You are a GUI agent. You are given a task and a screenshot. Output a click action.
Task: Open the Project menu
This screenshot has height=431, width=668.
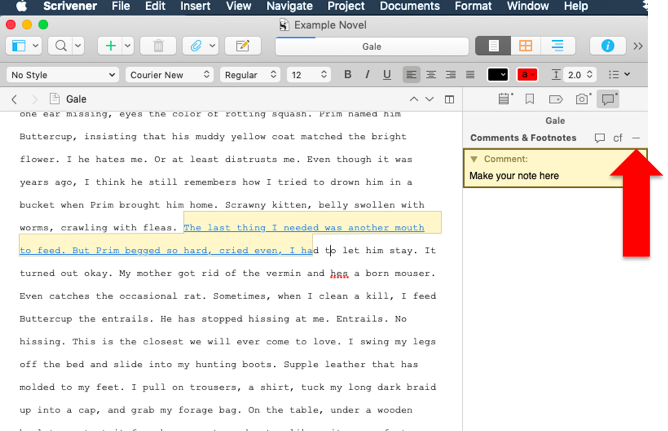pos(346,6)
